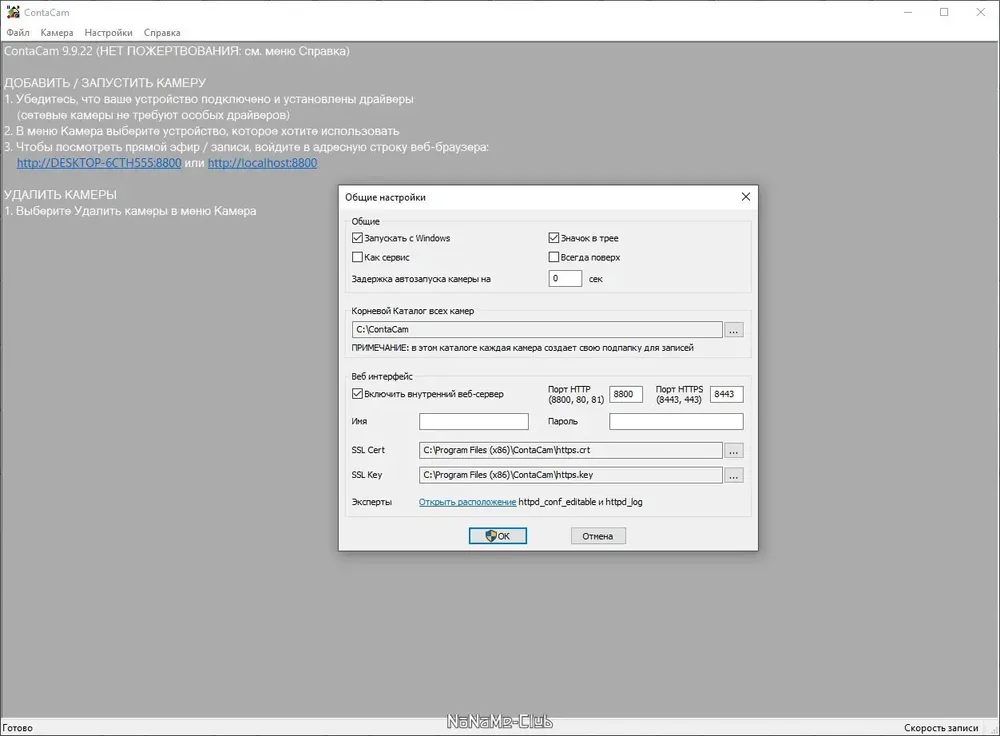The height and width of the screenshot is (736, 1000).
Task: Click the Готово status bar text
Action: pos(17,728)
